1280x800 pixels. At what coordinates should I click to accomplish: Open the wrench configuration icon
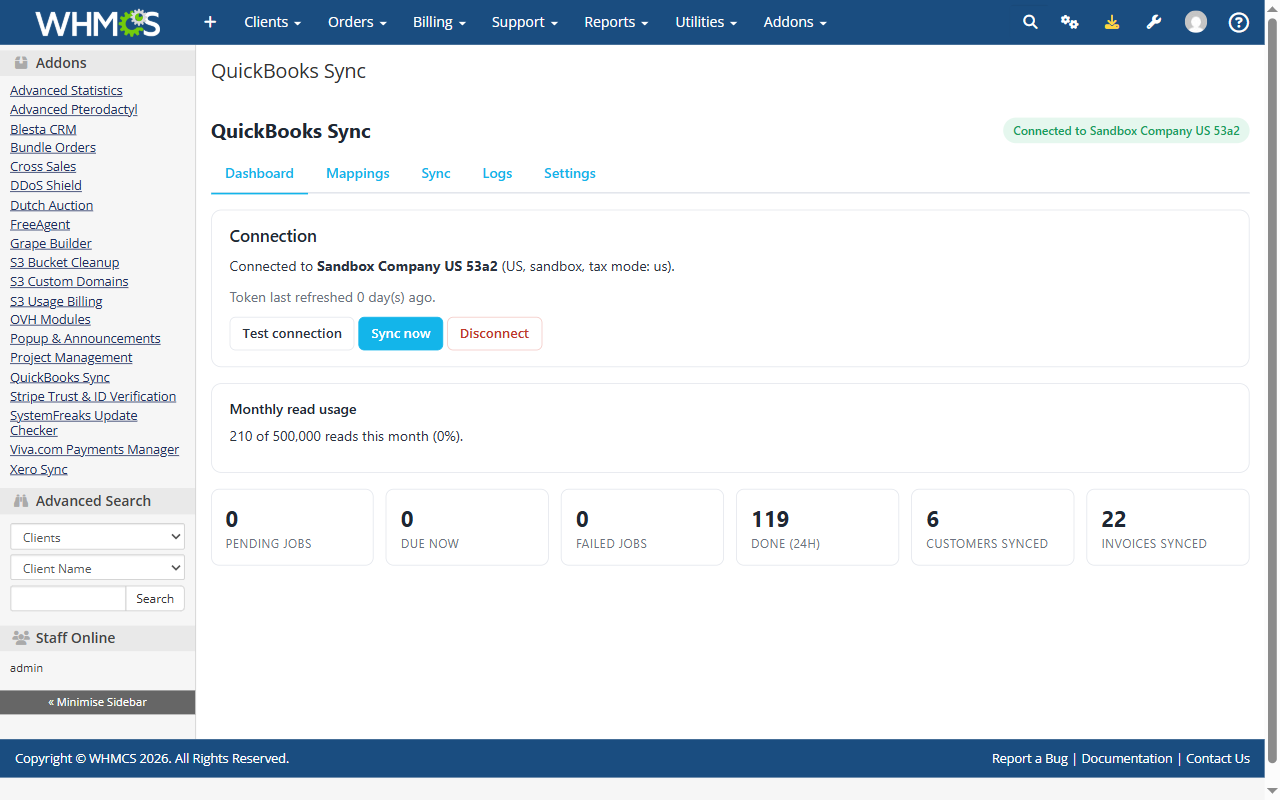[1154, 22]
